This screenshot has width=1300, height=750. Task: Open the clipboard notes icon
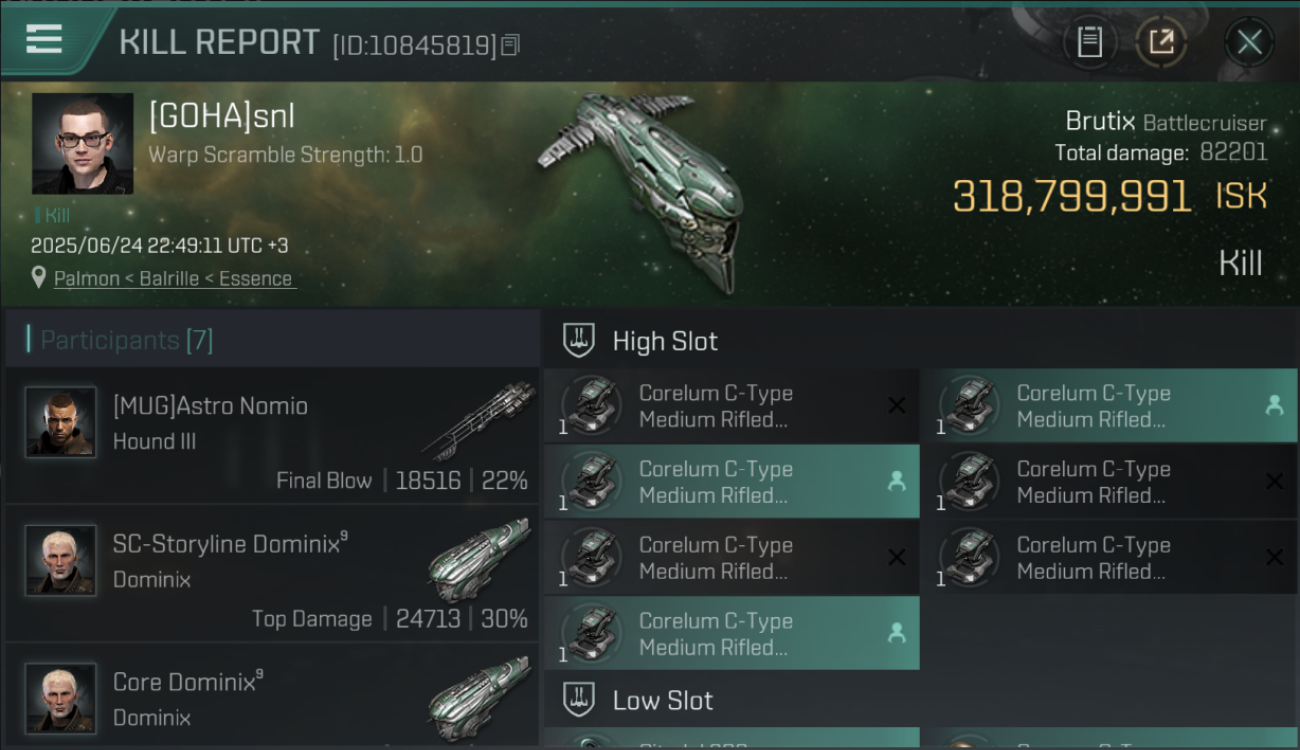click(x=1089, y=42)
